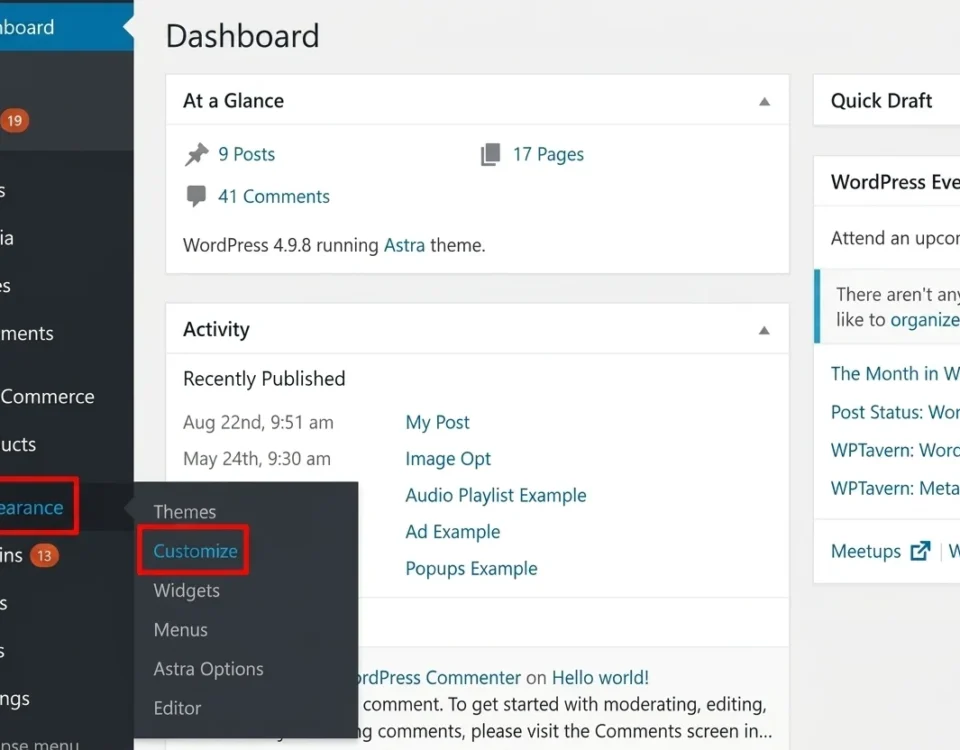
Task: Click the Astra theme link
Action: click(x=404, y=246)
